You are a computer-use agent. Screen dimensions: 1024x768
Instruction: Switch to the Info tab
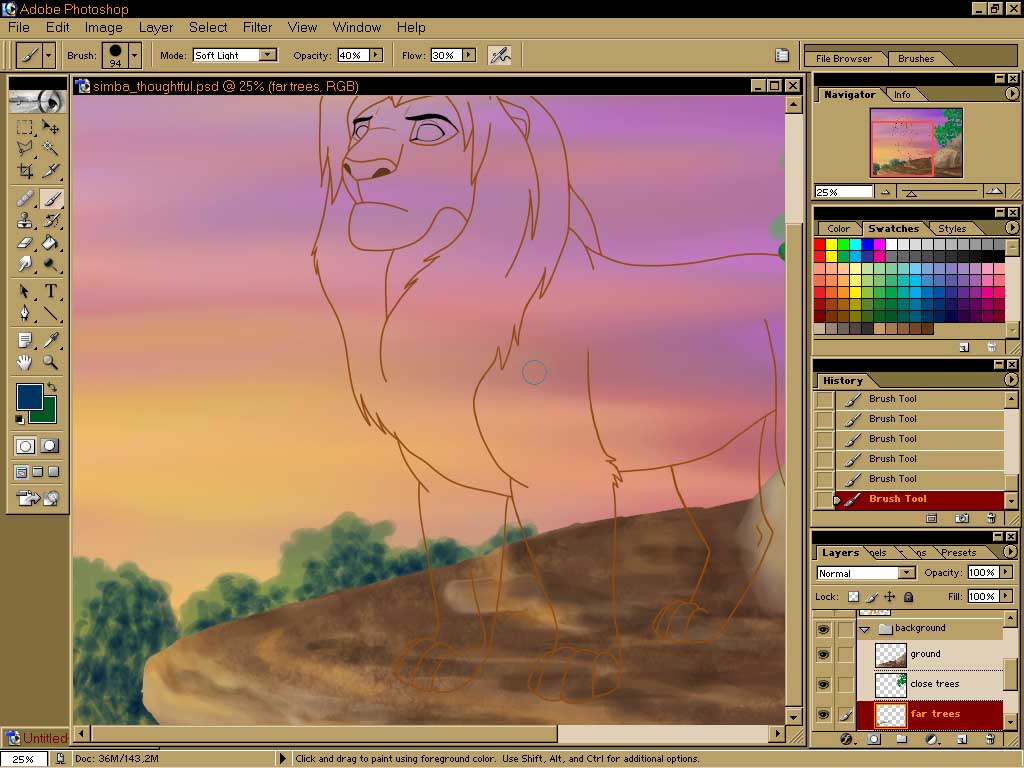point(902,95)
